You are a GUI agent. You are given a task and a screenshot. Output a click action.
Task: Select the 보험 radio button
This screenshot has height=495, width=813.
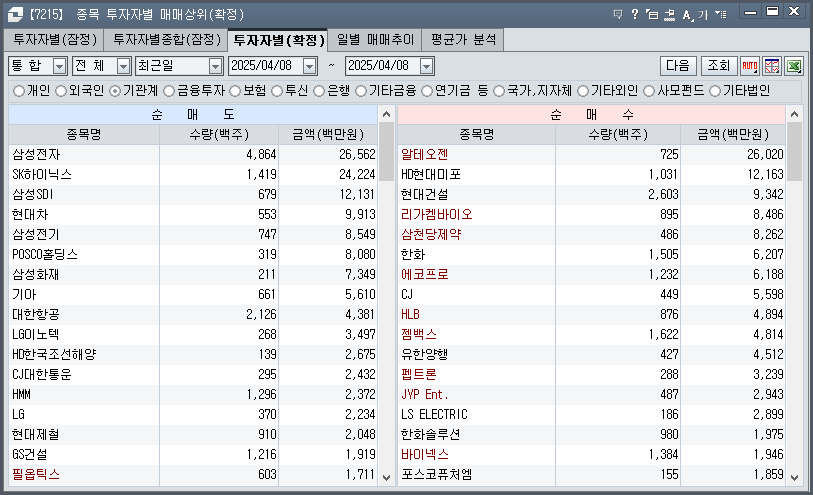[235, 91]
